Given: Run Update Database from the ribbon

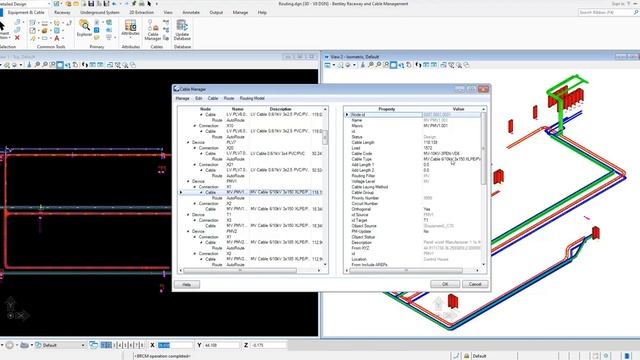Looking at the screenshot, I should tap(182, 30).
